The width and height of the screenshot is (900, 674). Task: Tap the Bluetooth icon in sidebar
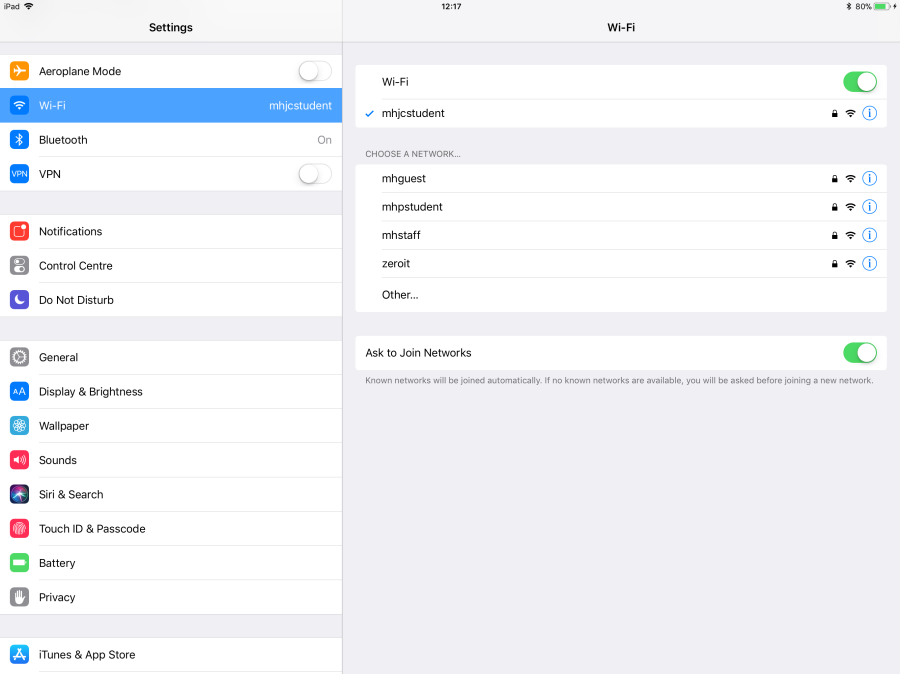pyautogui.click(x=20, y=140)
